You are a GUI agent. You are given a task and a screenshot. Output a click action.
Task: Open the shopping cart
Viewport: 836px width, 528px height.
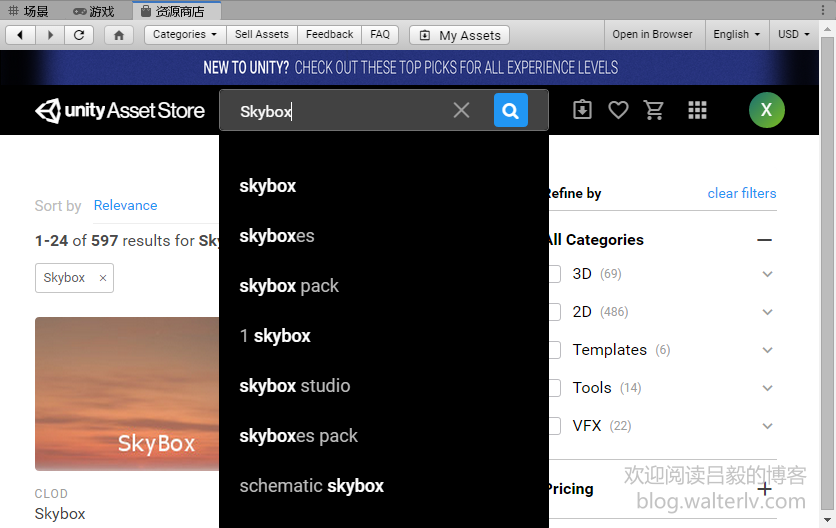pos(654,110)
